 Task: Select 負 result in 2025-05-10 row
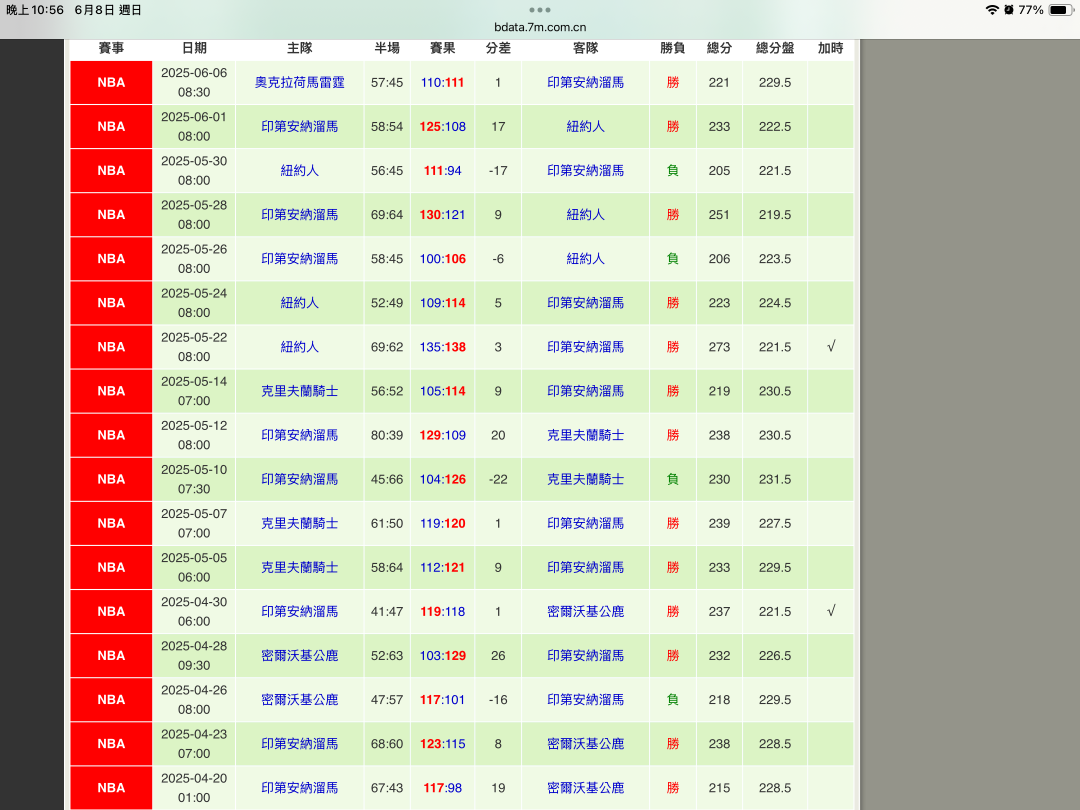pyautogui.click(x=672, y=479)
